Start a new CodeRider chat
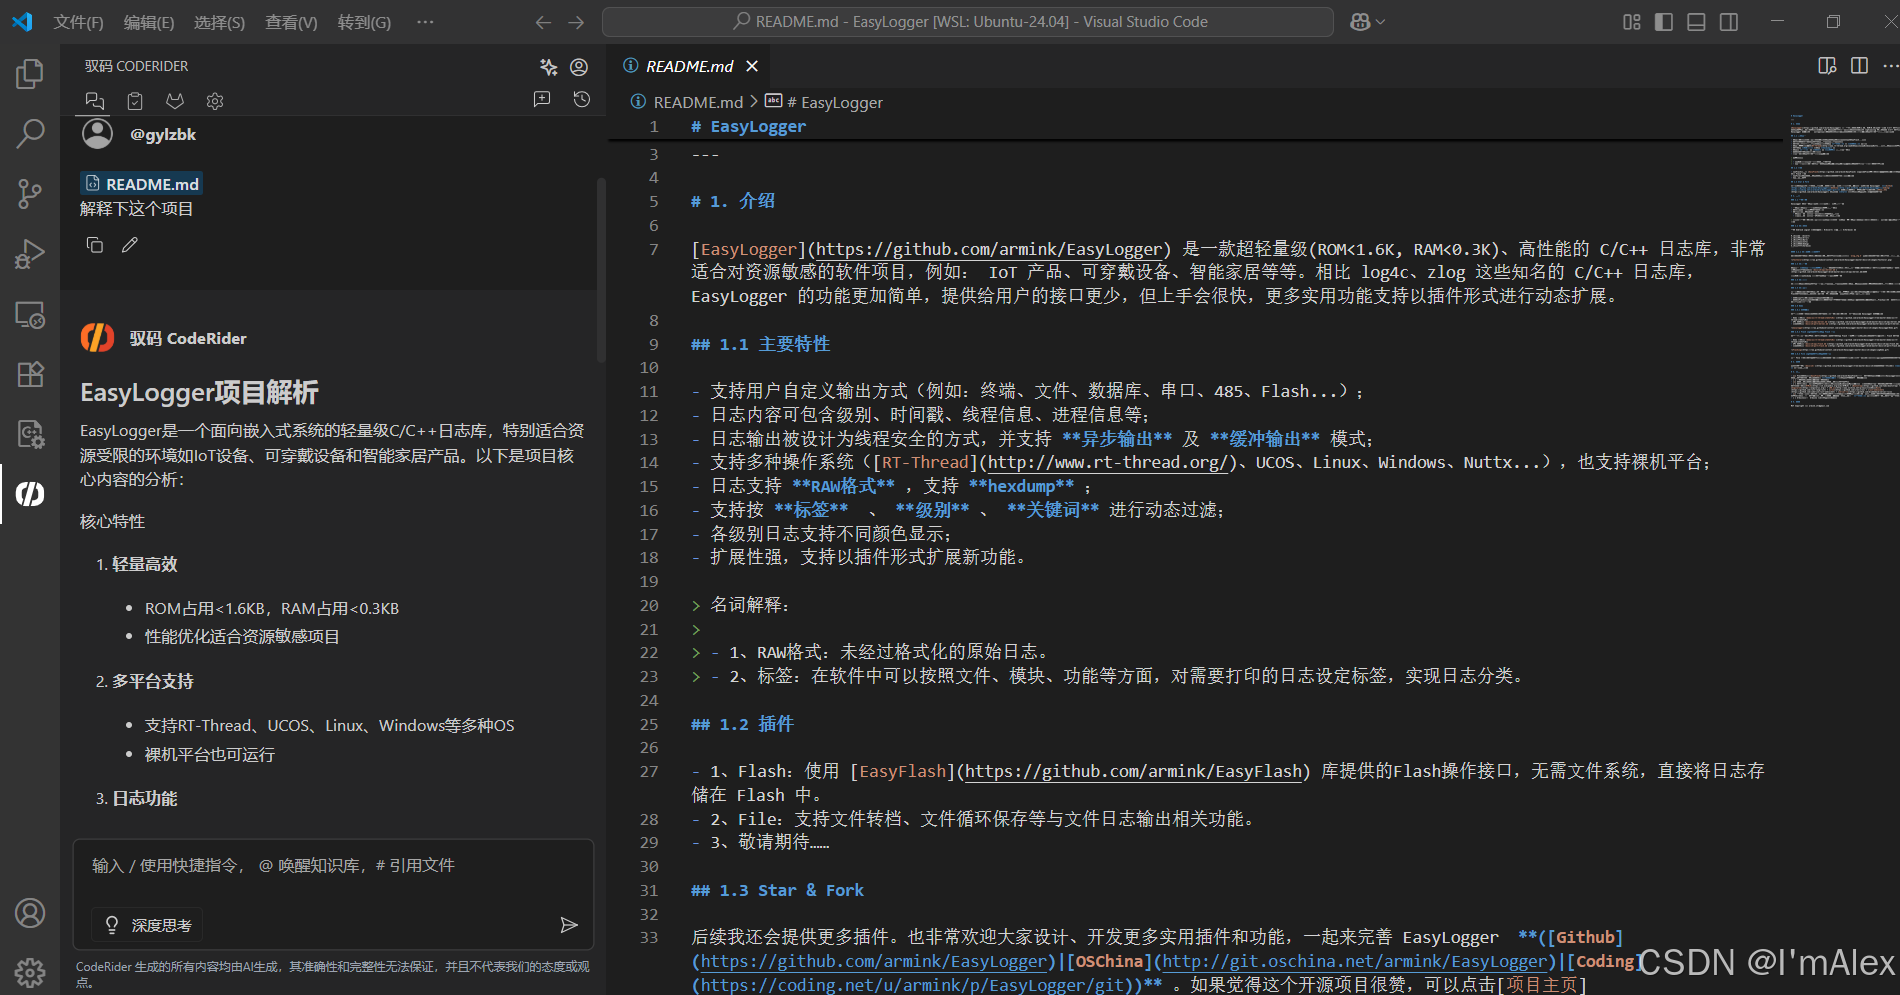Image resolution: width=1900 pixels, height=995 pixels. coord(541,99)
